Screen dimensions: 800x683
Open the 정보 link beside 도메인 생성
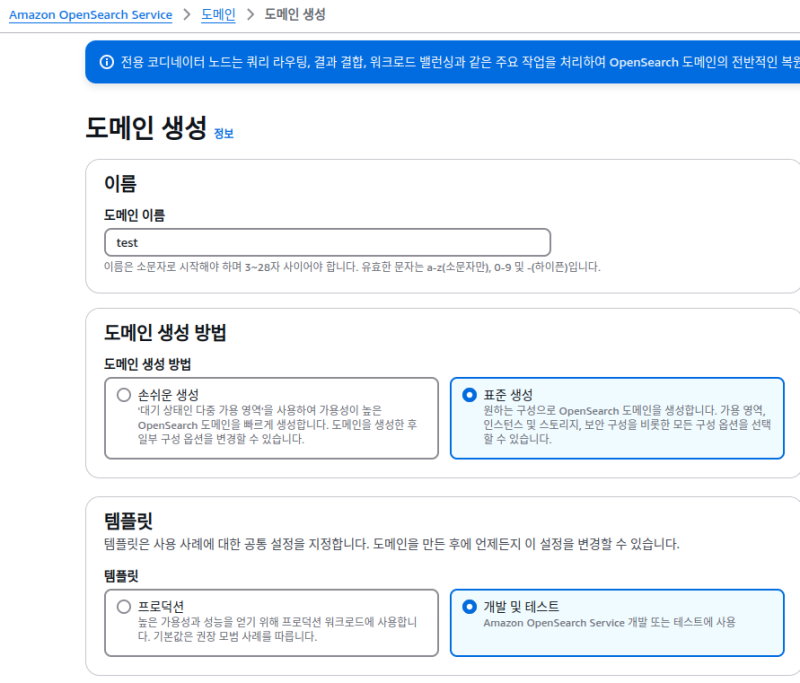click(223, 134)
